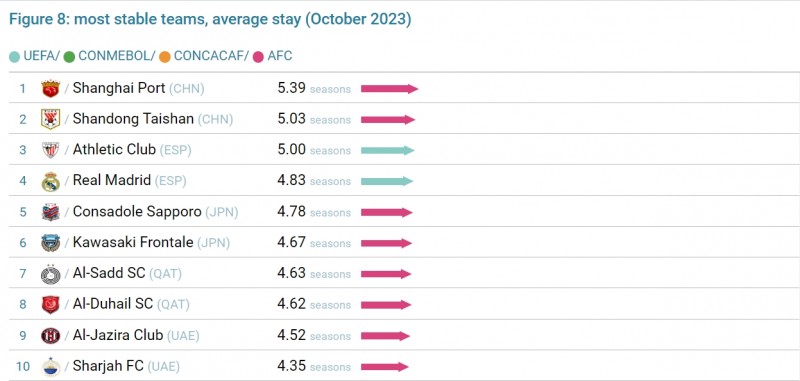The width and height of the screenshot is (800, 381).
Task: Click the Athletic Club crest icon
Action: pyautogui.click(x=51, y=150)
